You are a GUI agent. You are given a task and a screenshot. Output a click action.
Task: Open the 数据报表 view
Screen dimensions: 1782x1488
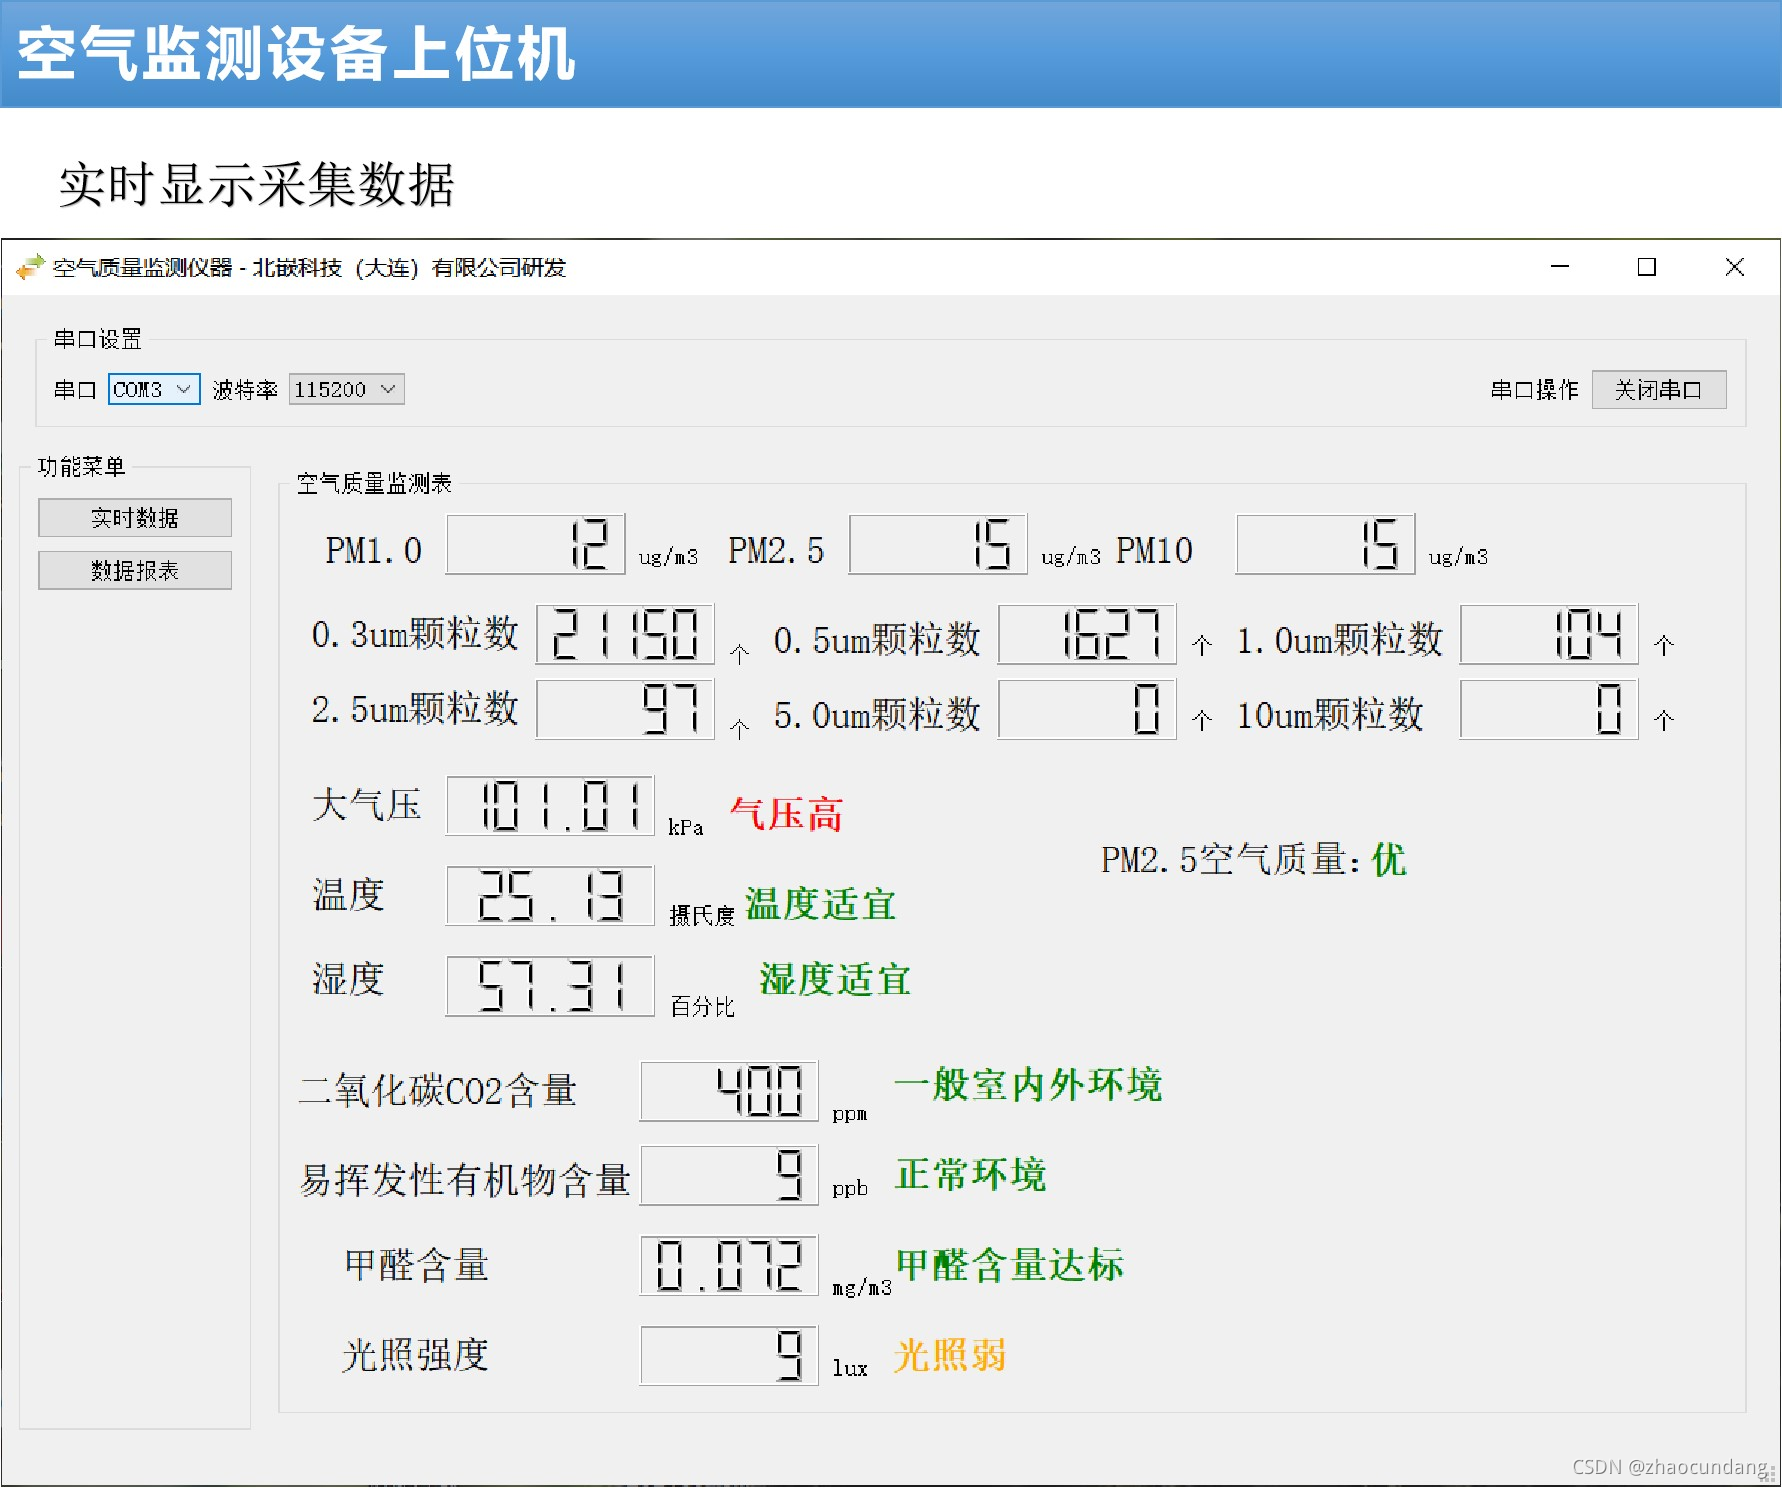point(135,571)
